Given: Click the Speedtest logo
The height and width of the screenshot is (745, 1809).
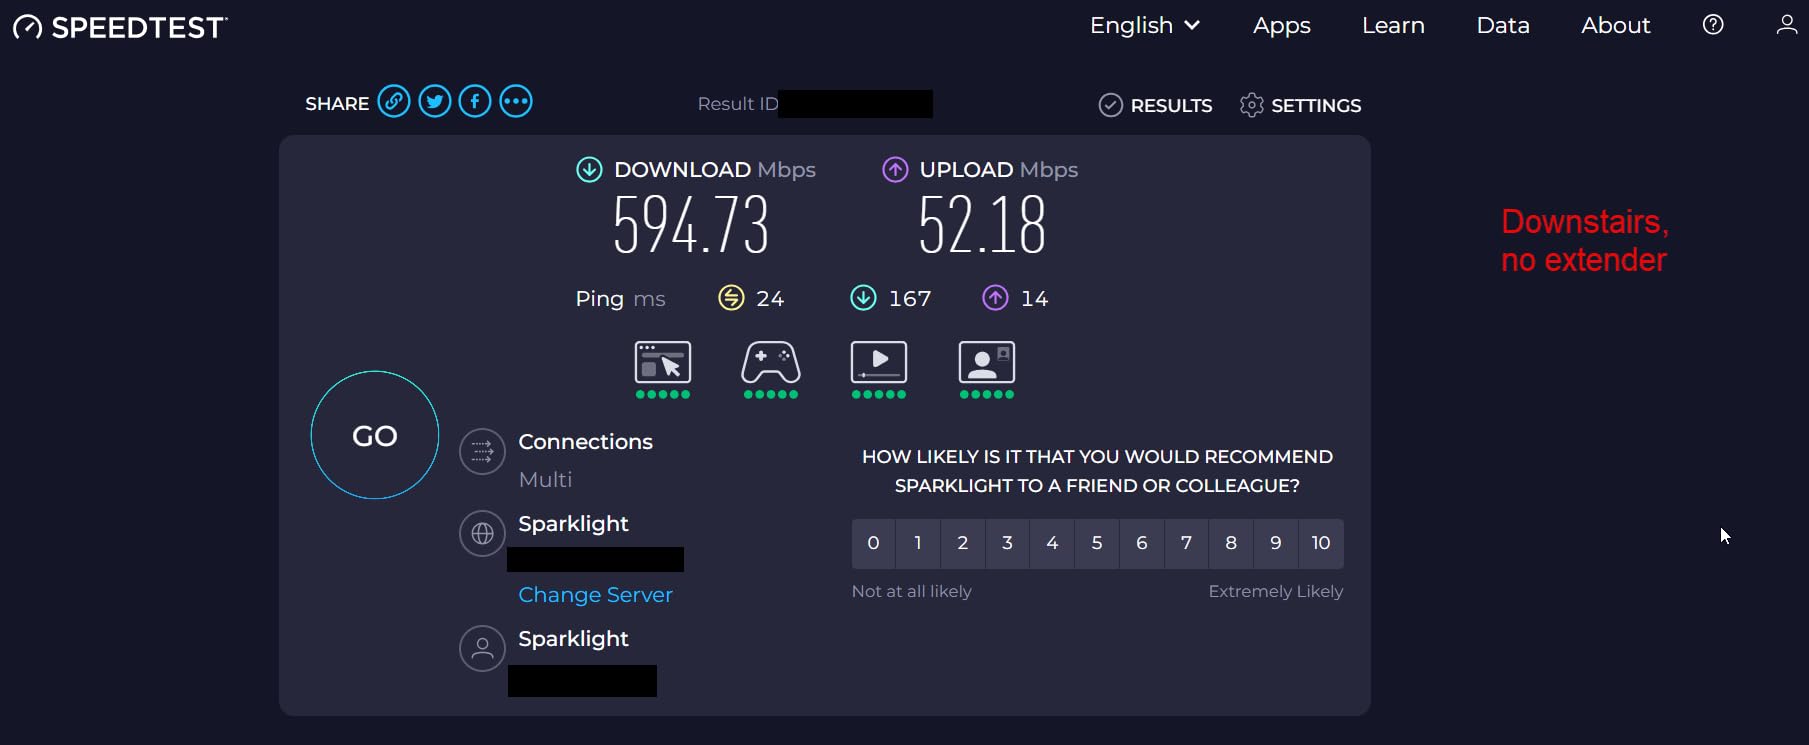Looking at the screenshot, I should tap(120, 27).
